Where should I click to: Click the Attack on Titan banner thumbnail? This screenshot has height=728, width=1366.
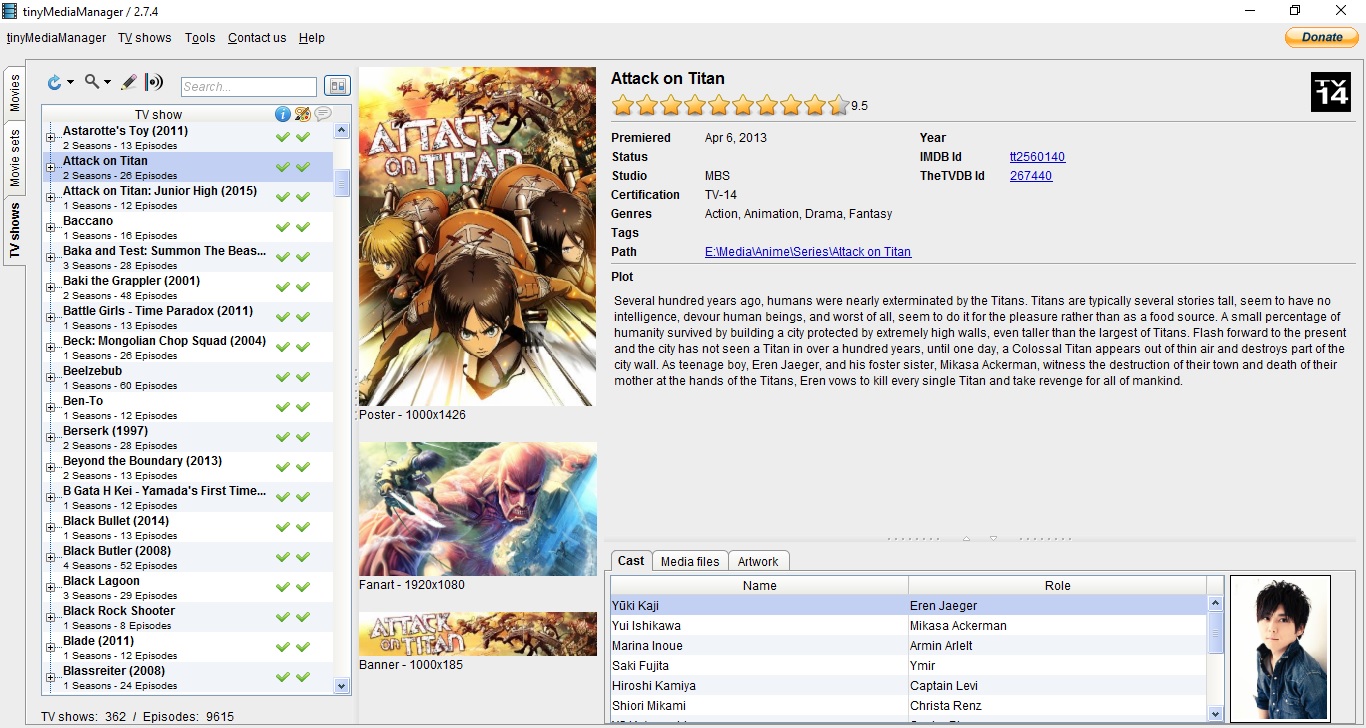(478, 634)
